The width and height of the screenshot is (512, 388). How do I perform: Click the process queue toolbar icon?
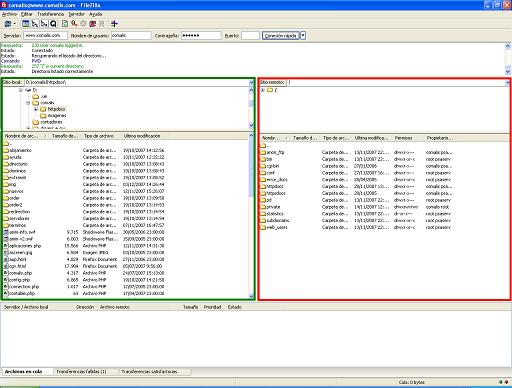(74, 24)
